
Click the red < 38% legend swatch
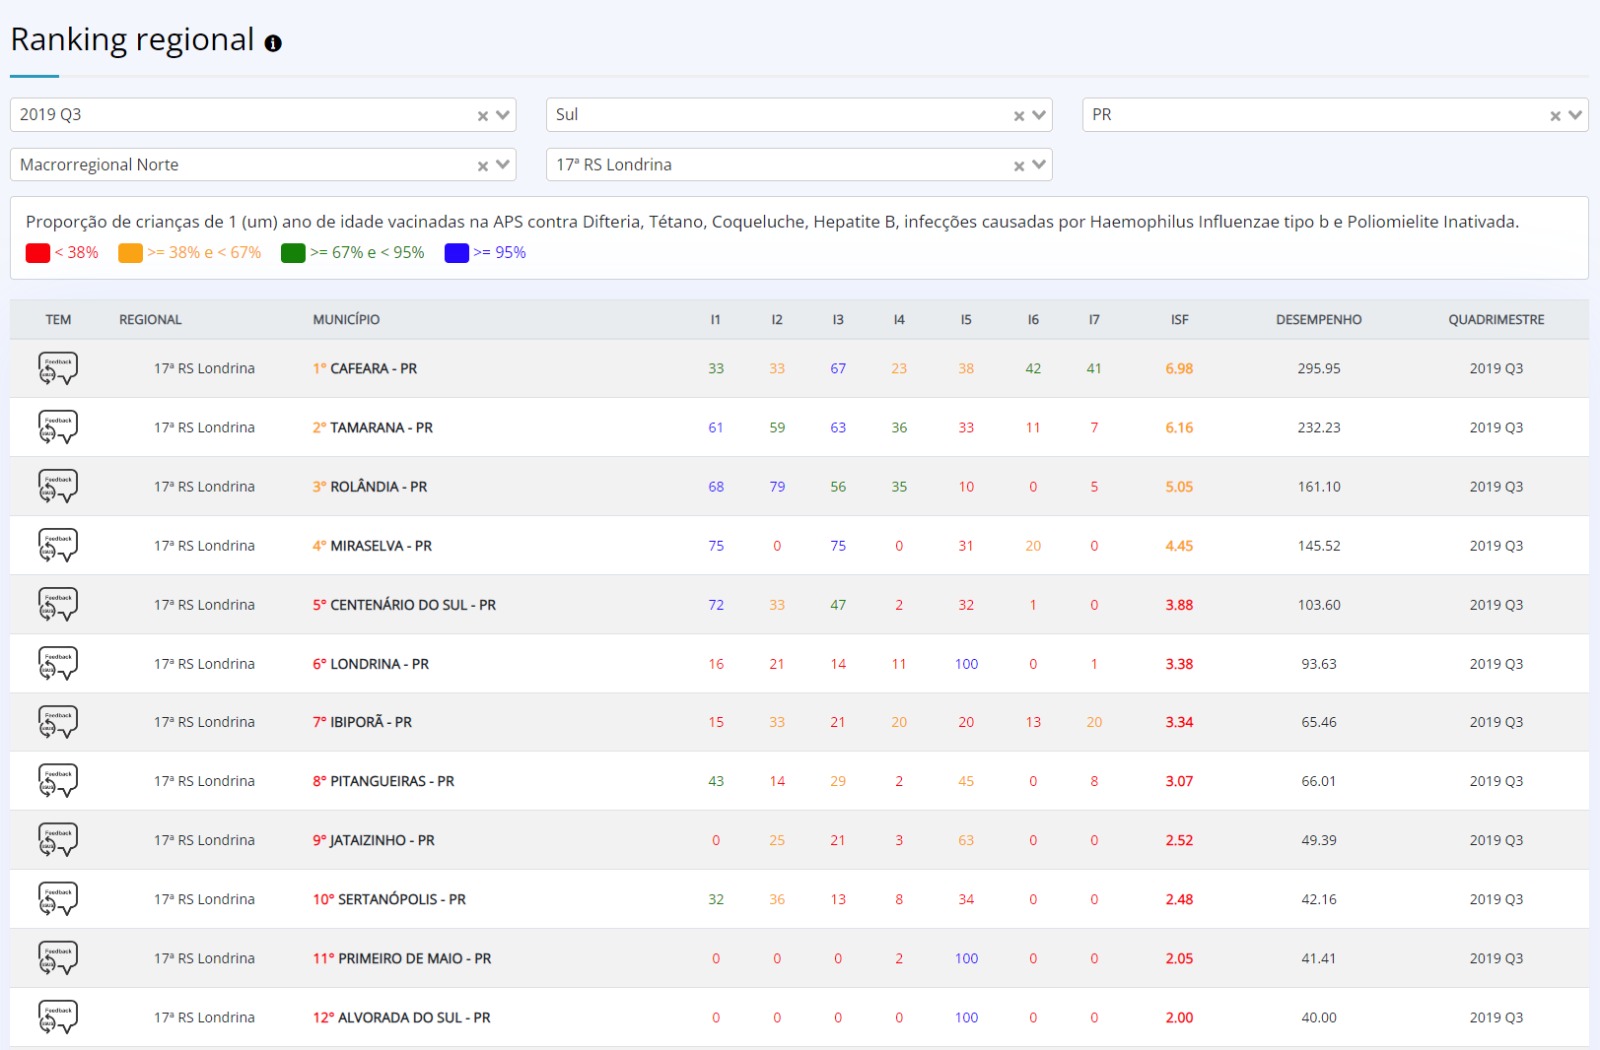coord(38,253)
